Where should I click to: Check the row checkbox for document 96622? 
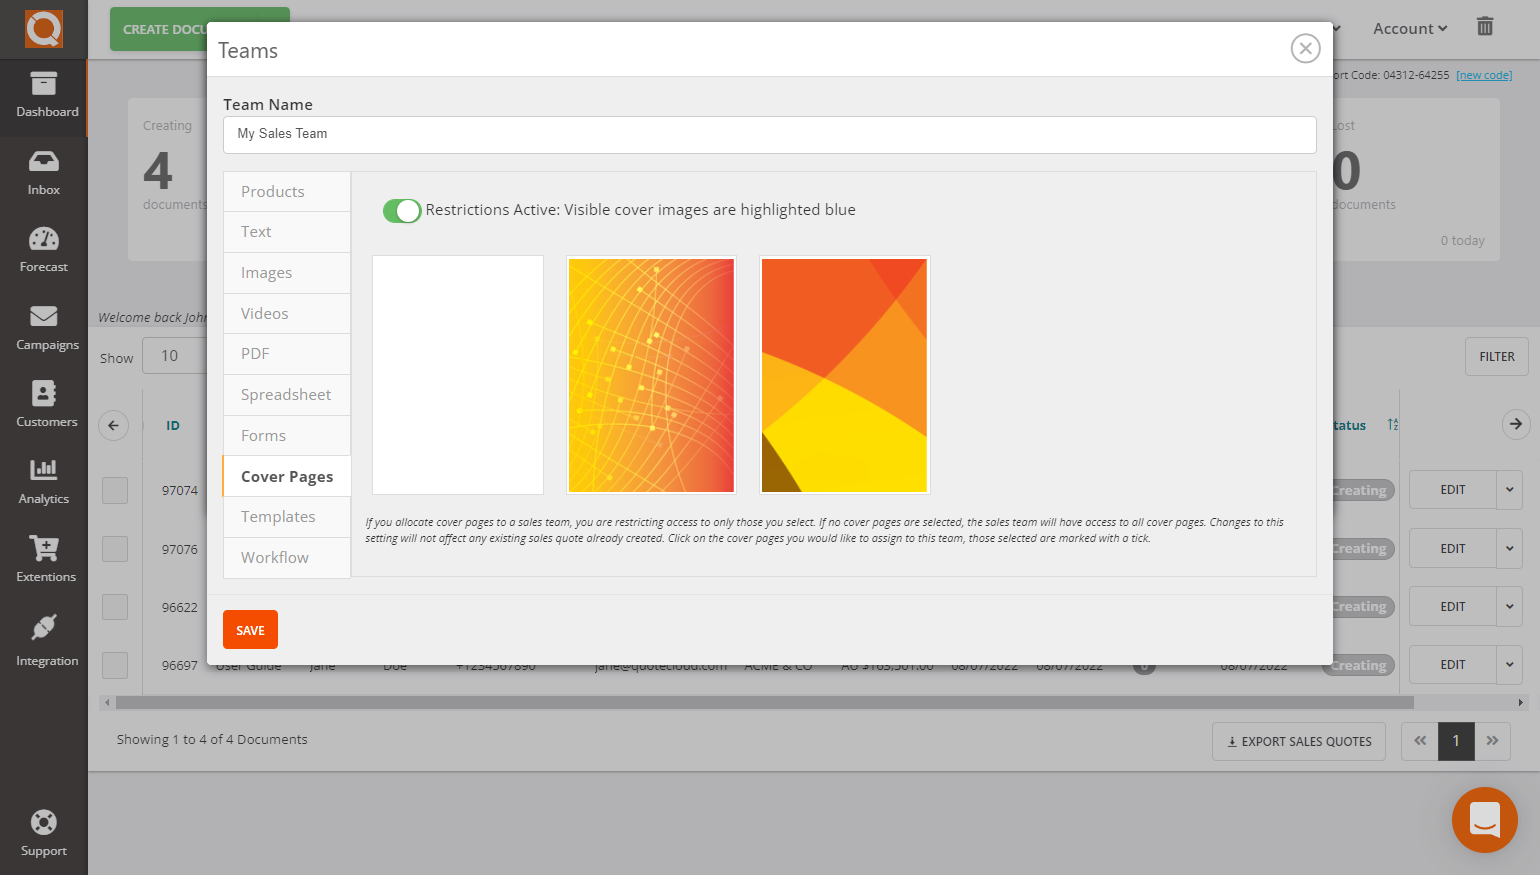(x=115, y=607)
